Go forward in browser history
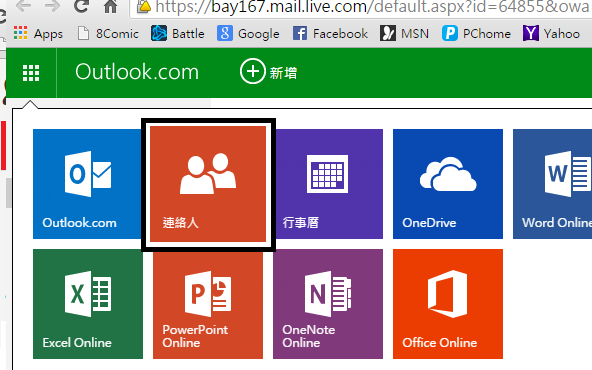592x370 pixels. [52, 6]
